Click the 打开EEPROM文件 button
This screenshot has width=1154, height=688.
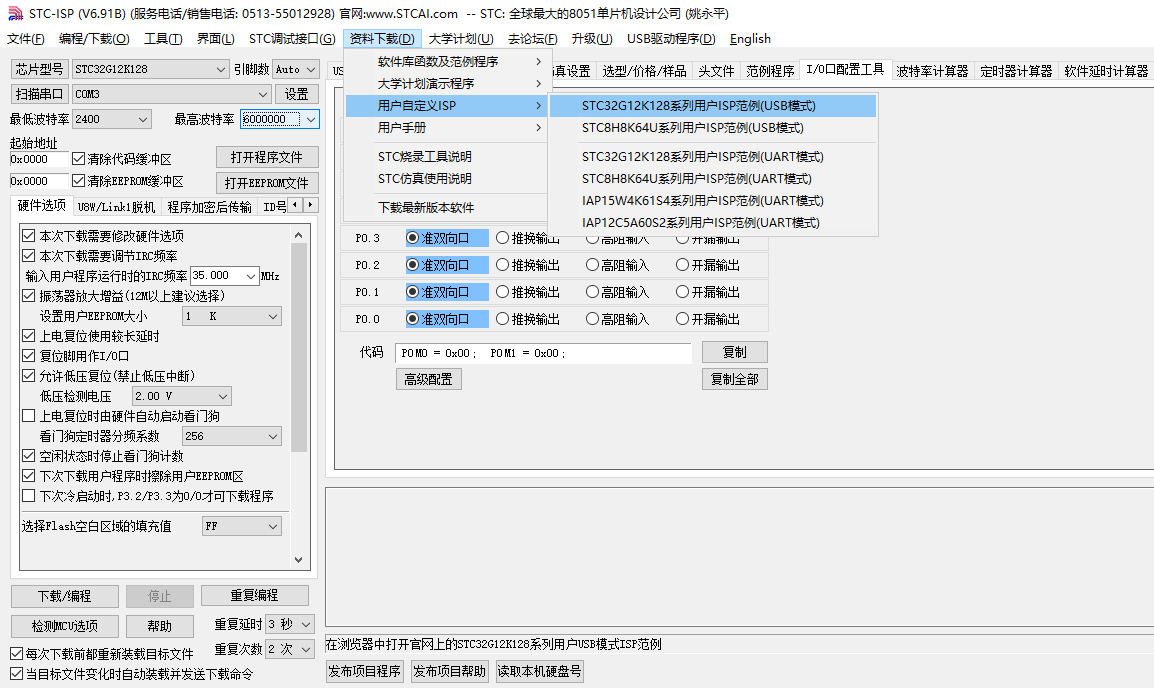[267, 182]
